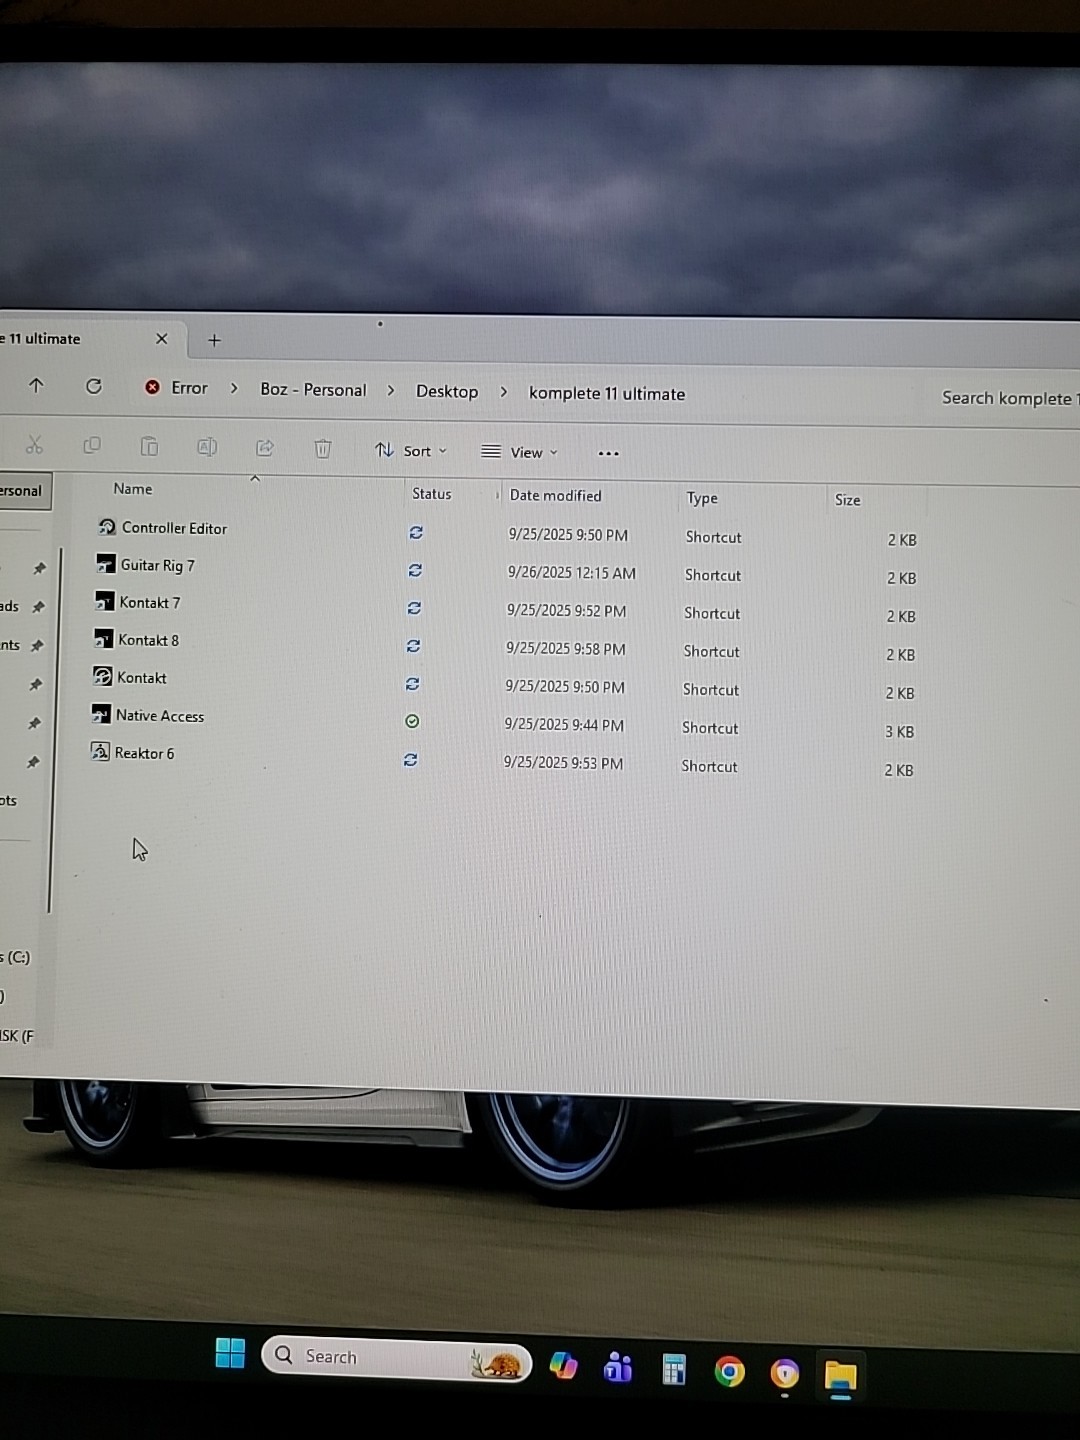Click date 9/25/2025 9:58 PM cell
The width and height of the screenshot is (1080, 1440).
(565, 649)
